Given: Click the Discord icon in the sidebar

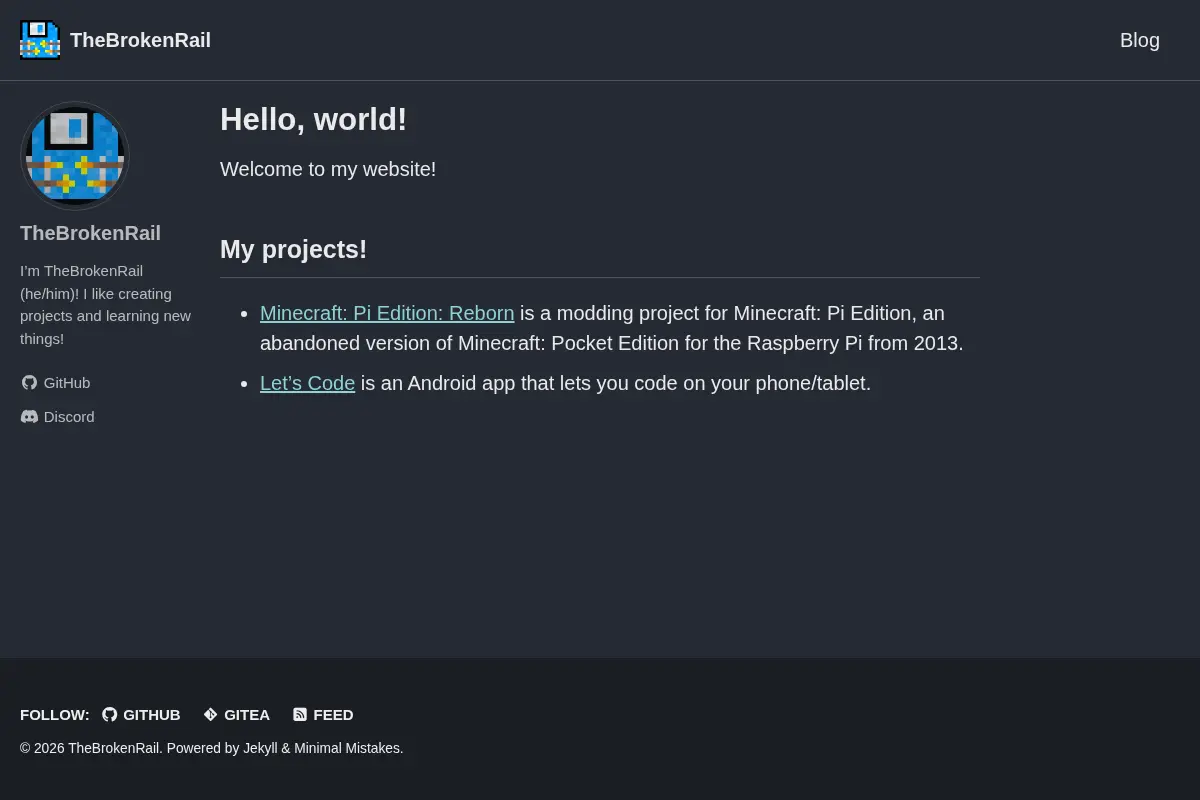Looking at the screenshot, I should (30, 417).
